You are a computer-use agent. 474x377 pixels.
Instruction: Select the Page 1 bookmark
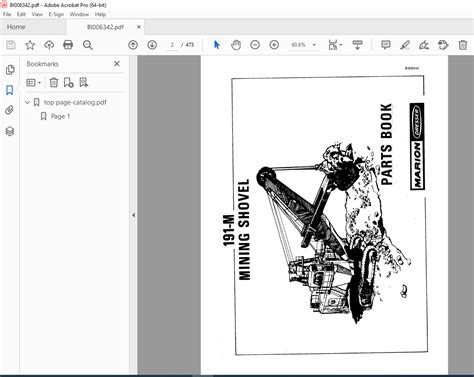(x=60, y=116)
